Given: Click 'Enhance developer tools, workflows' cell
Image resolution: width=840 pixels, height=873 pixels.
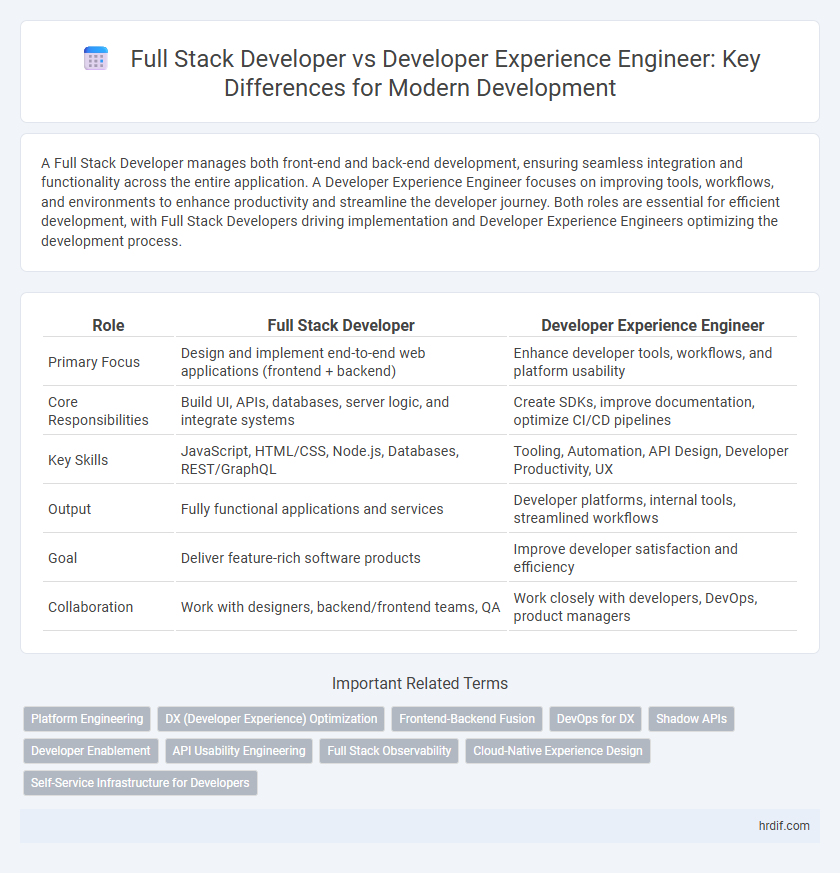Looking at the screenshot, I should click(652, 362).
